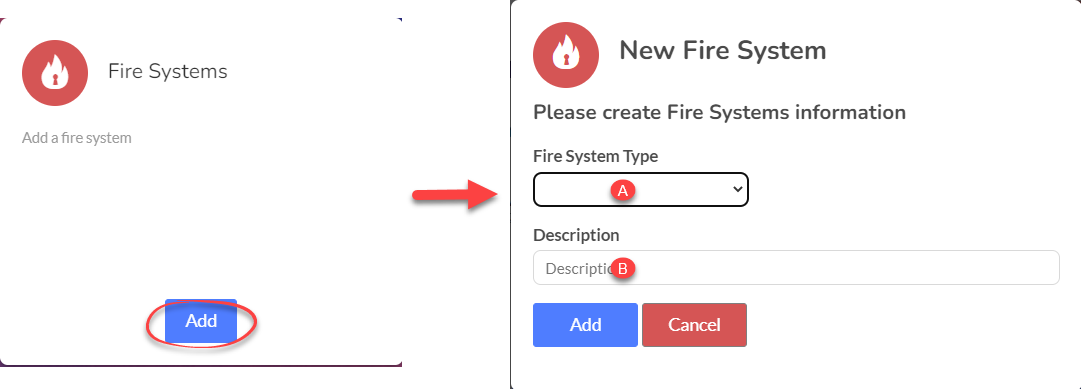Viewport: 1081px width, 389px height.
Task: Click the red circled B marker
Action: (623, 269)
